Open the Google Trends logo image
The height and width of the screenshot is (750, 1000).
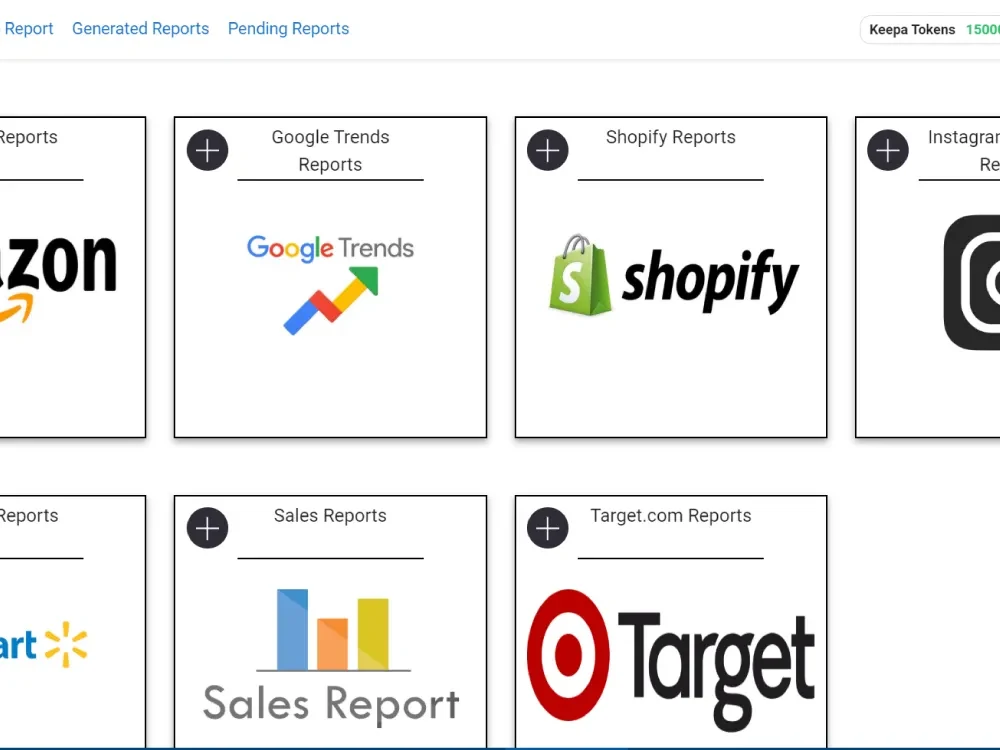point(330,284)
